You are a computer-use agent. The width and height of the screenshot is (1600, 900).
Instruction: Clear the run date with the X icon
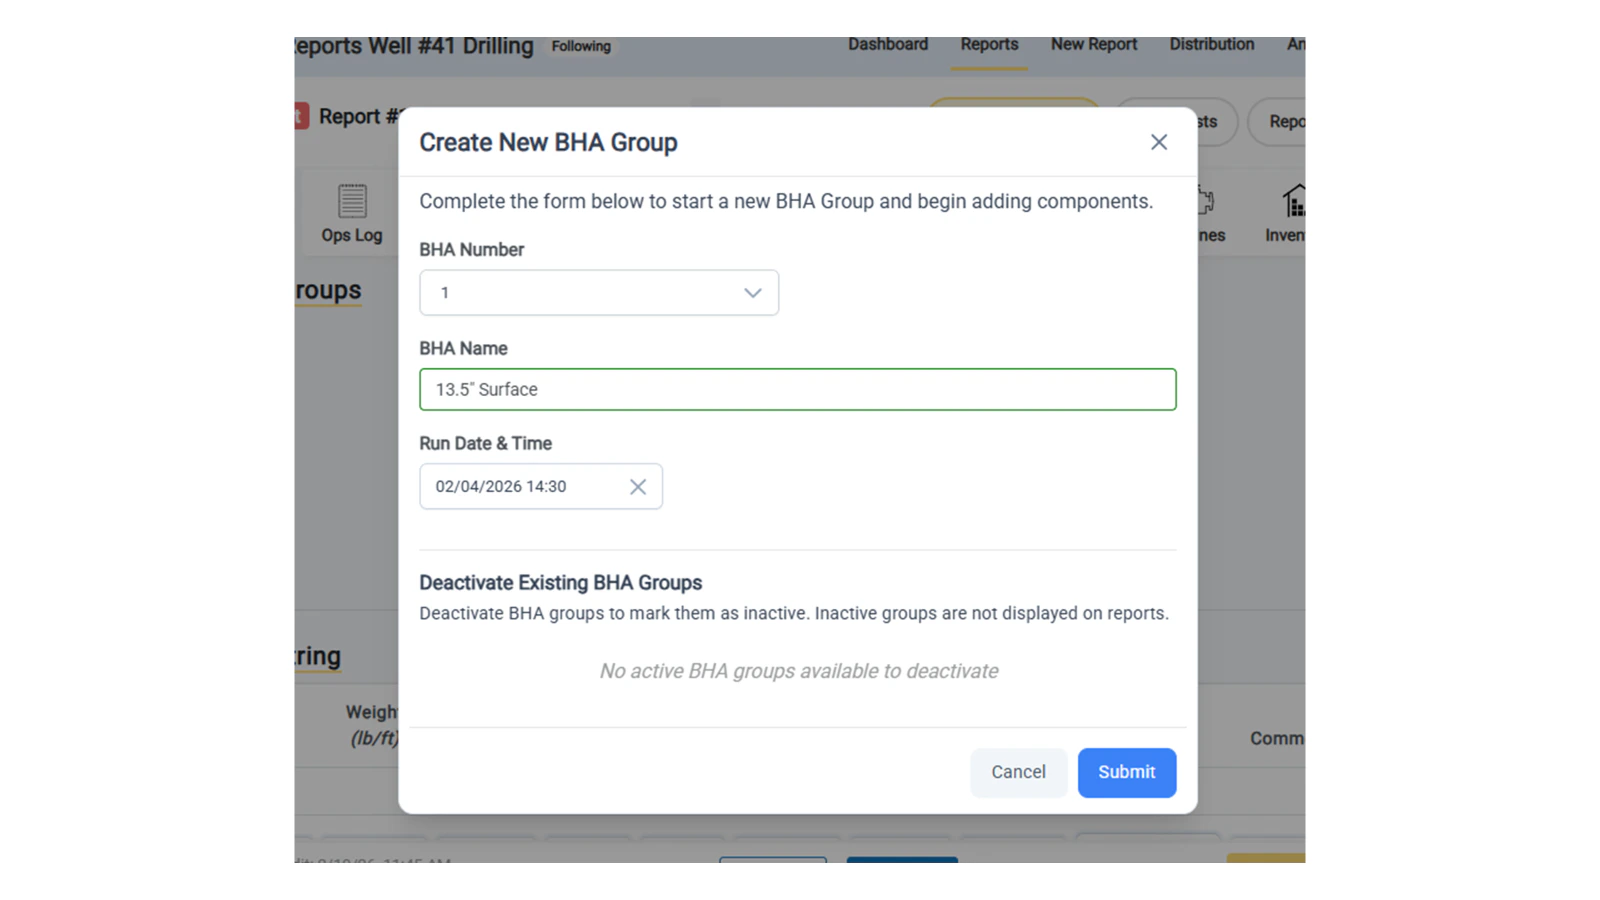tap(638, 486)
